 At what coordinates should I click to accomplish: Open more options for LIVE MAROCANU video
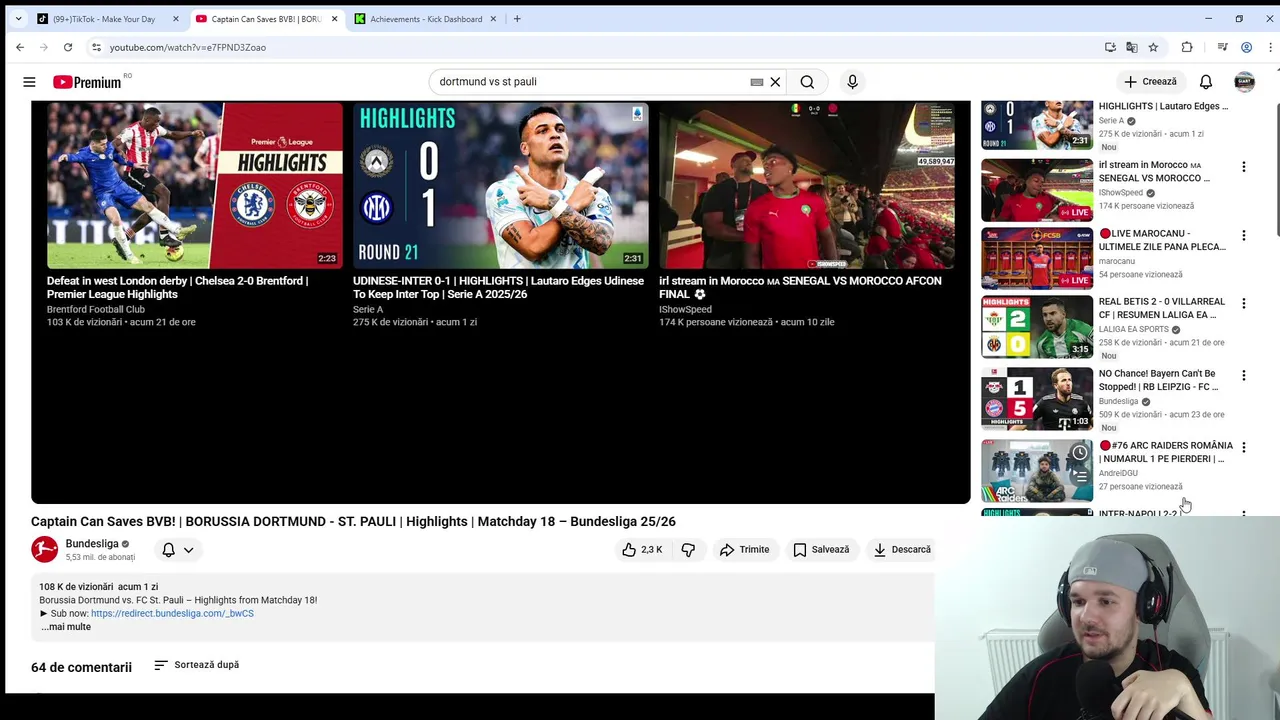click(x=1244, y=236)
